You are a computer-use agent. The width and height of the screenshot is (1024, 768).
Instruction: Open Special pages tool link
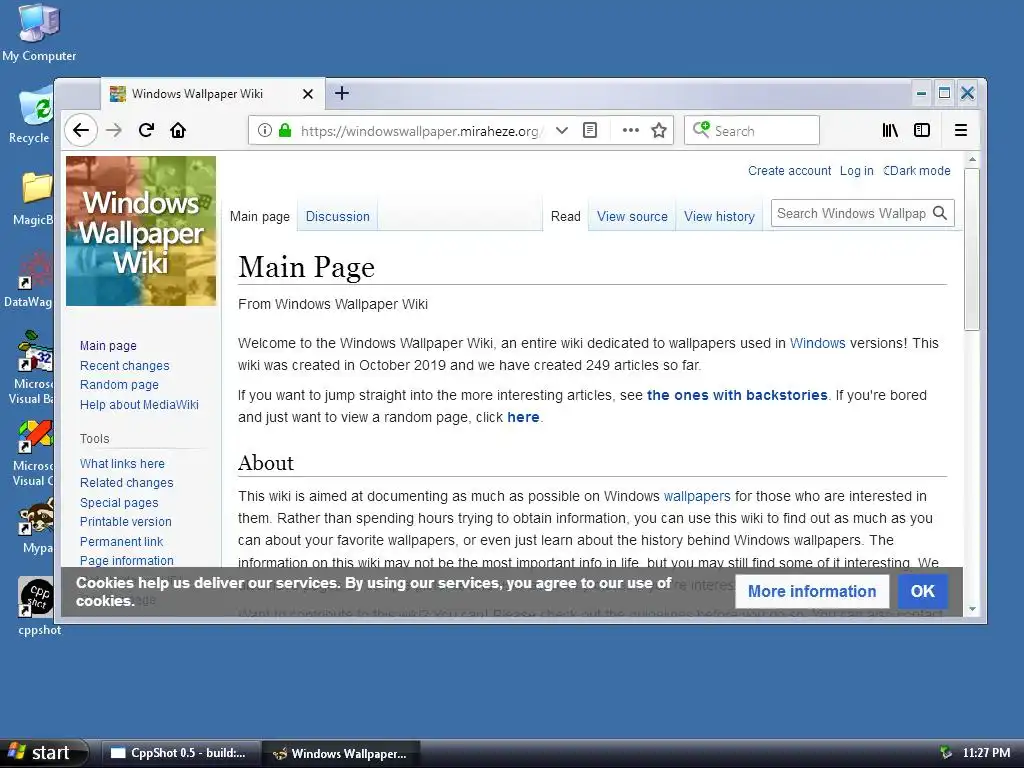pos(119,502)
